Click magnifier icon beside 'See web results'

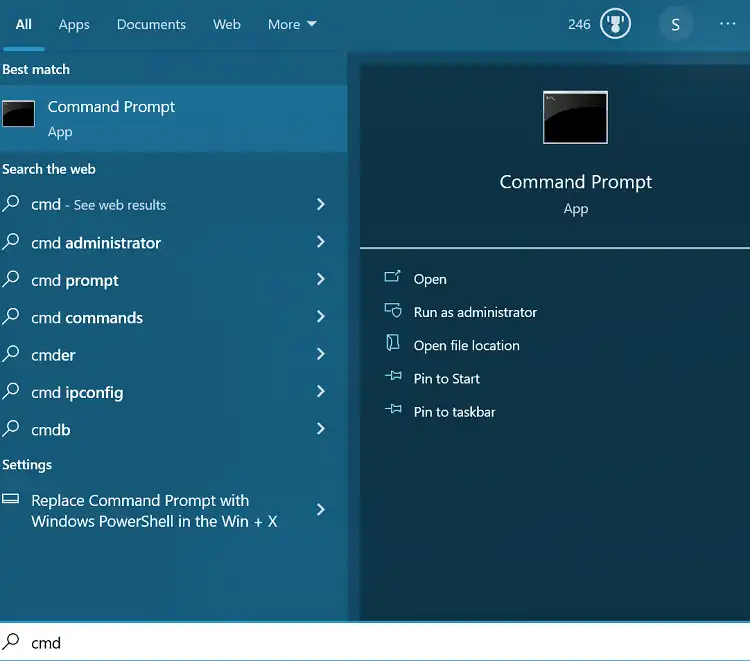pyautogui.click(x=11, y=203)
